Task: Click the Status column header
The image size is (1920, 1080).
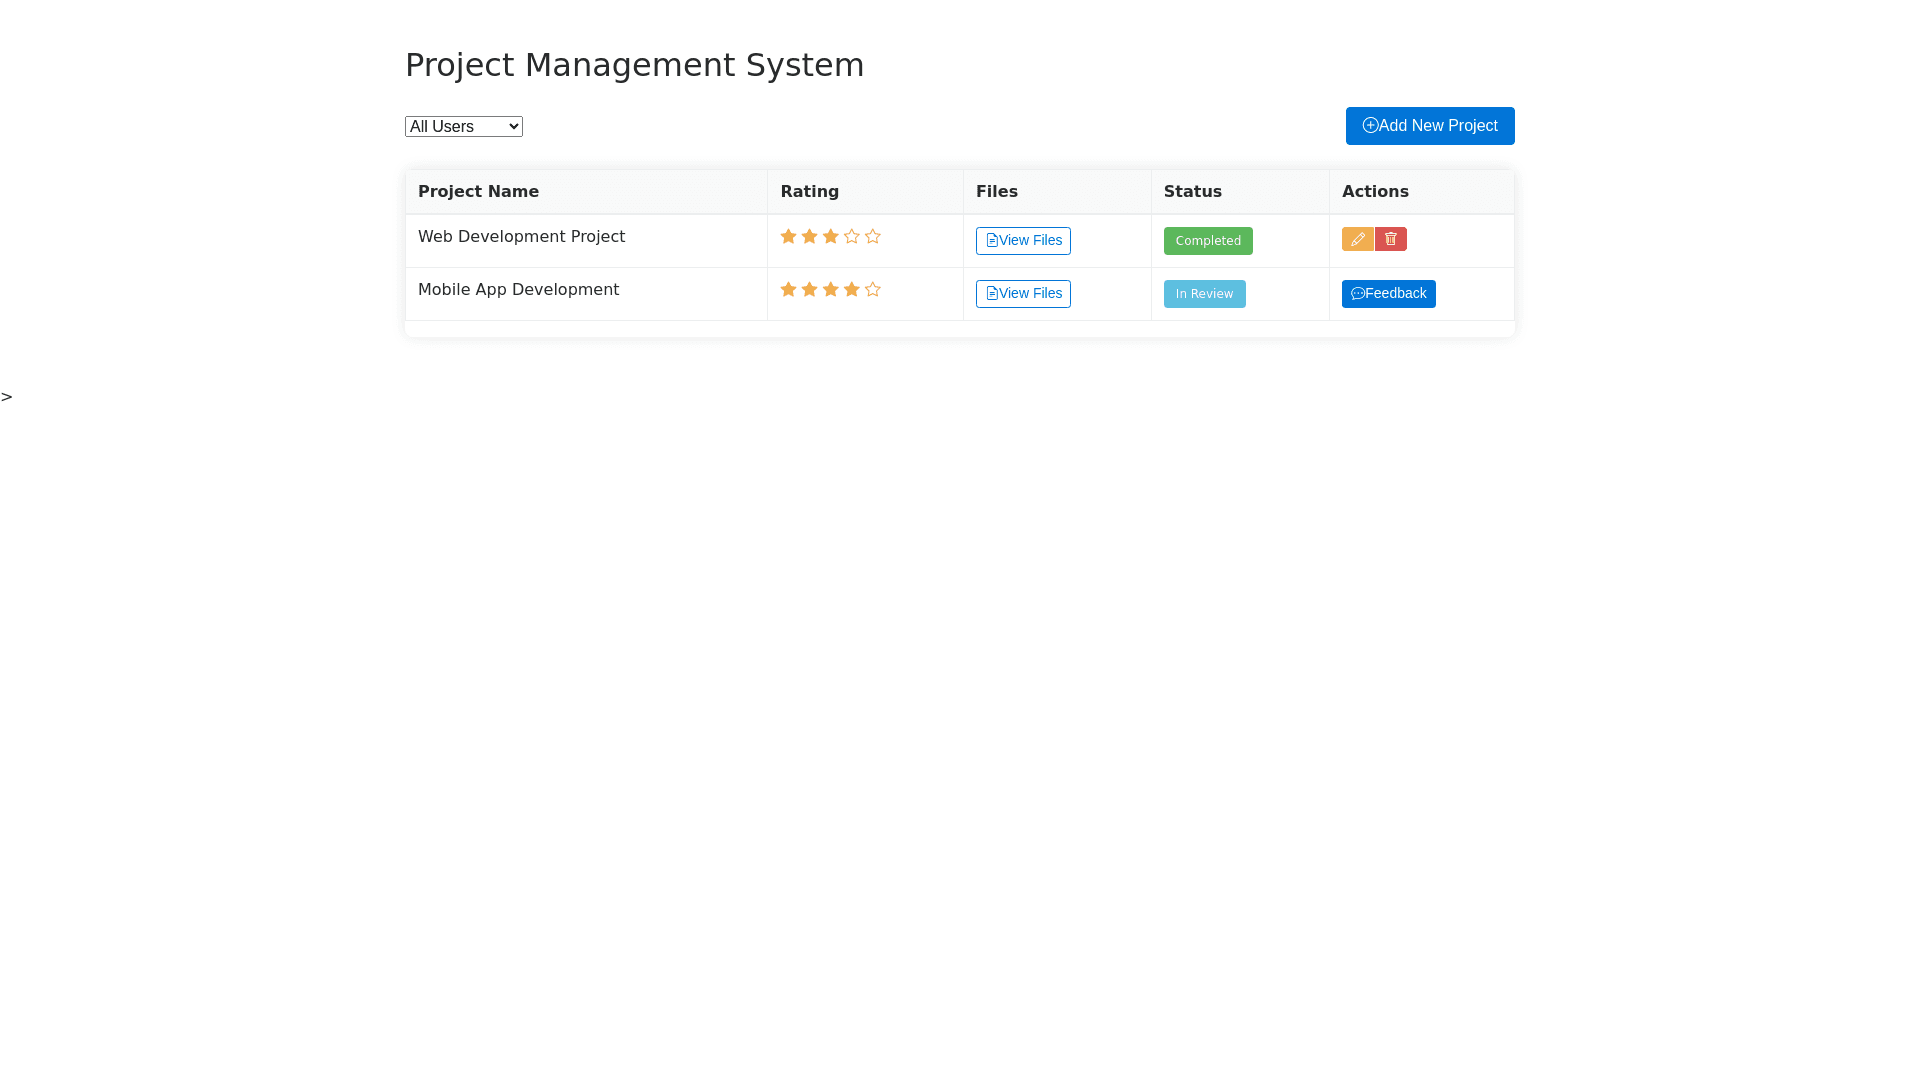Action: tap(1192, 192)
